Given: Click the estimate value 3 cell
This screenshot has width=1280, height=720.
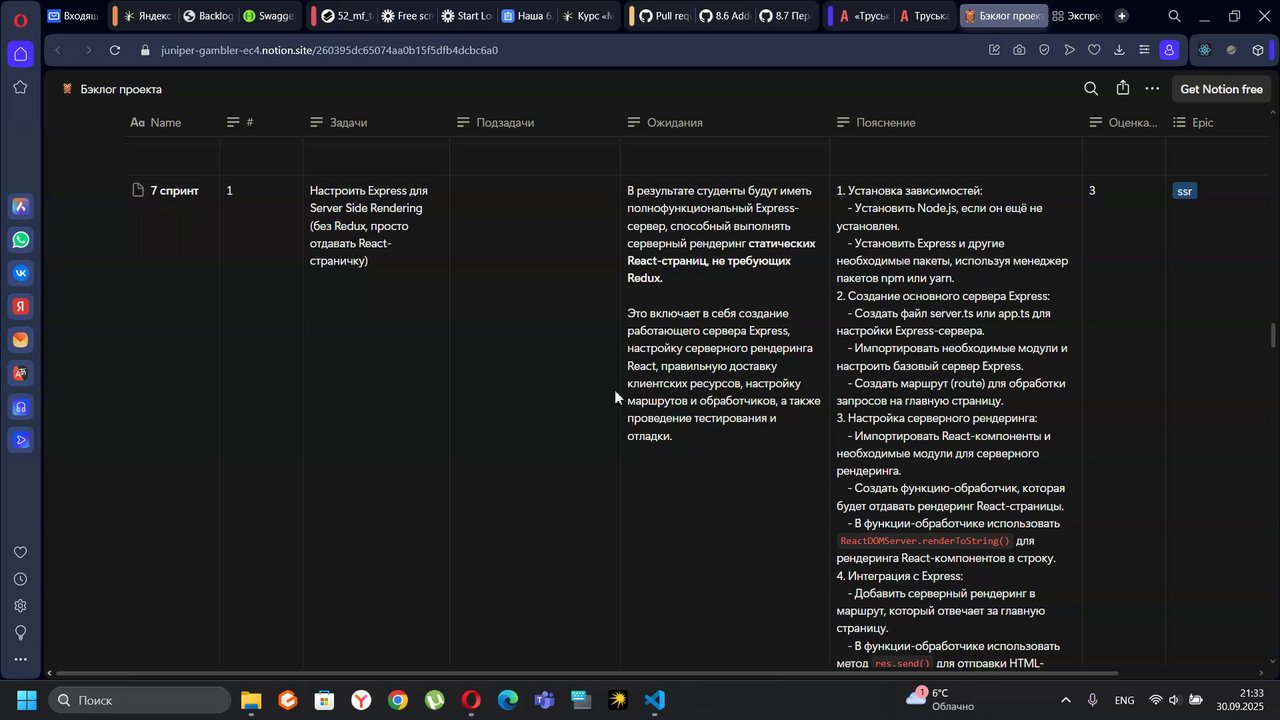Looking at the screenshot, I should 1092,191.
